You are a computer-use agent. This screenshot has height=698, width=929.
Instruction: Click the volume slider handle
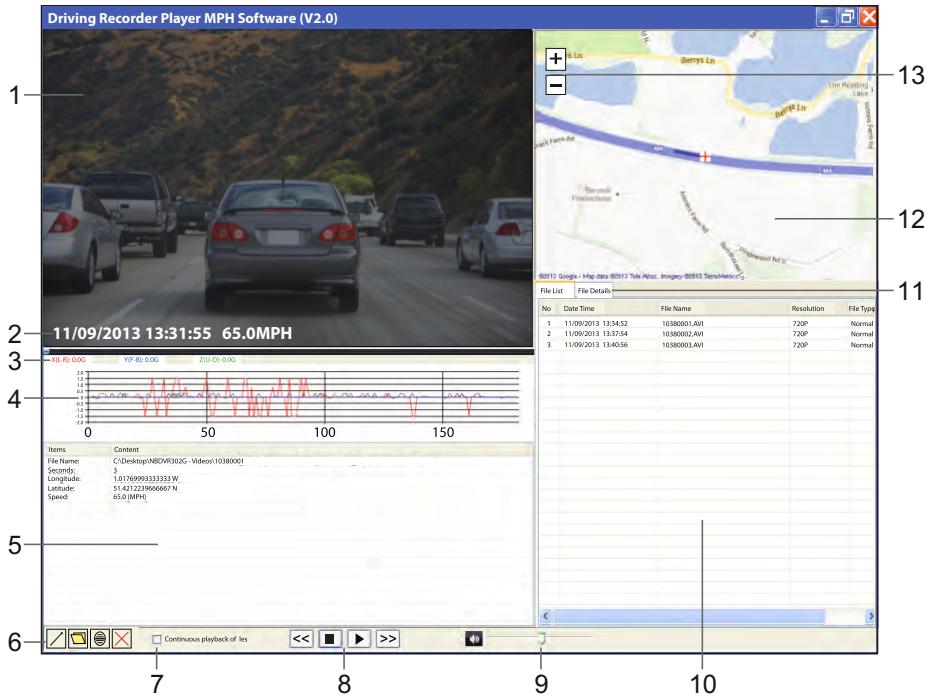(x=541, y=638)
